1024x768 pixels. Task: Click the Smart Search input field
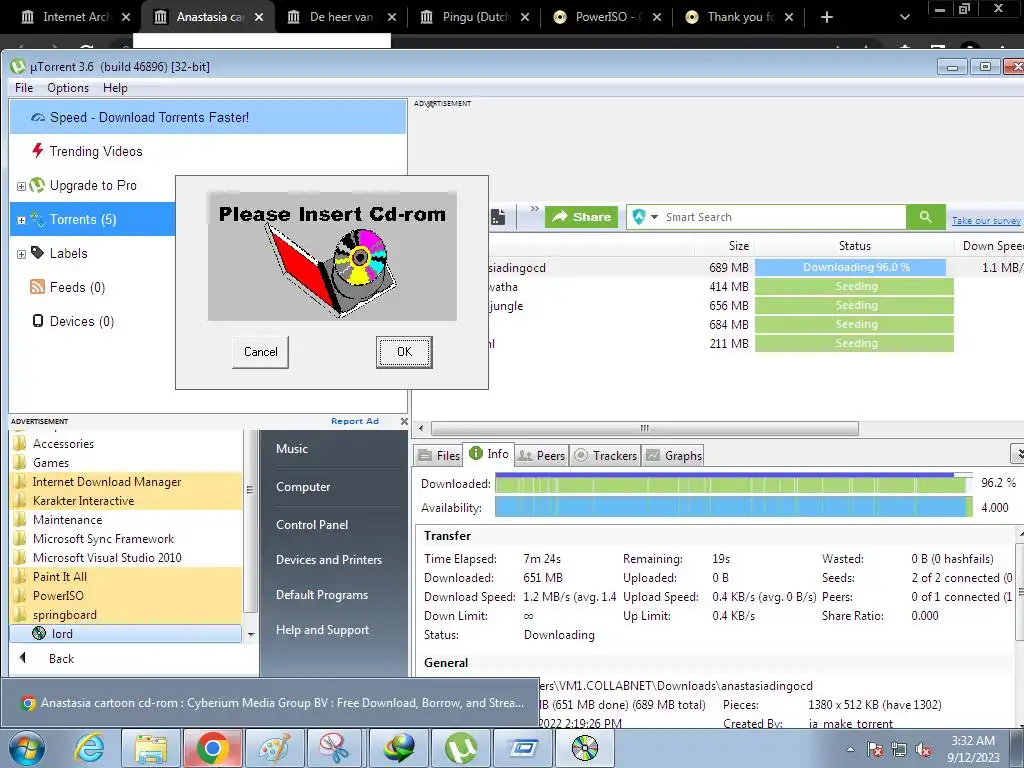coord(783,217)
